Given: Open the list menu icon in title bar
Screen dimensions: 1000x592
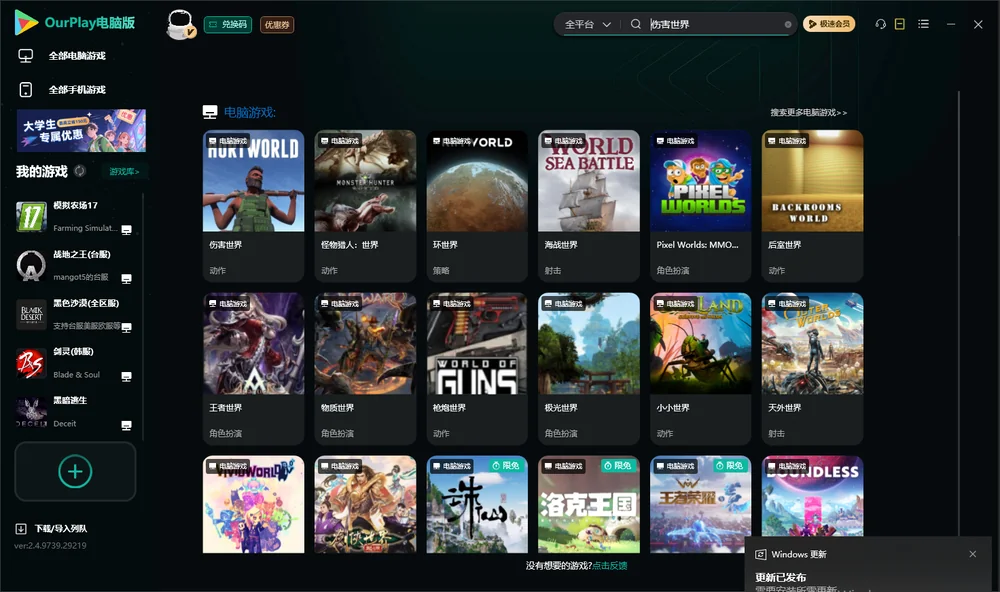Looking at the screenshot, I should (923, 24).
